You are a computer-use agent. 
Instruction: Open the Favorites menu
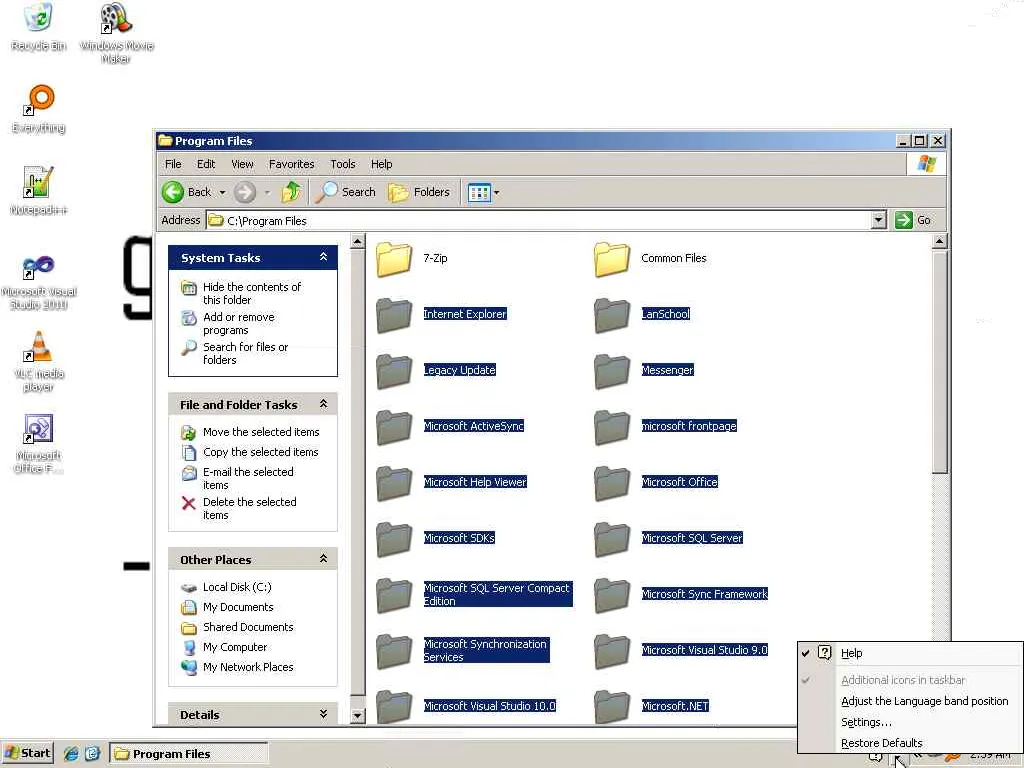(291, 164)
